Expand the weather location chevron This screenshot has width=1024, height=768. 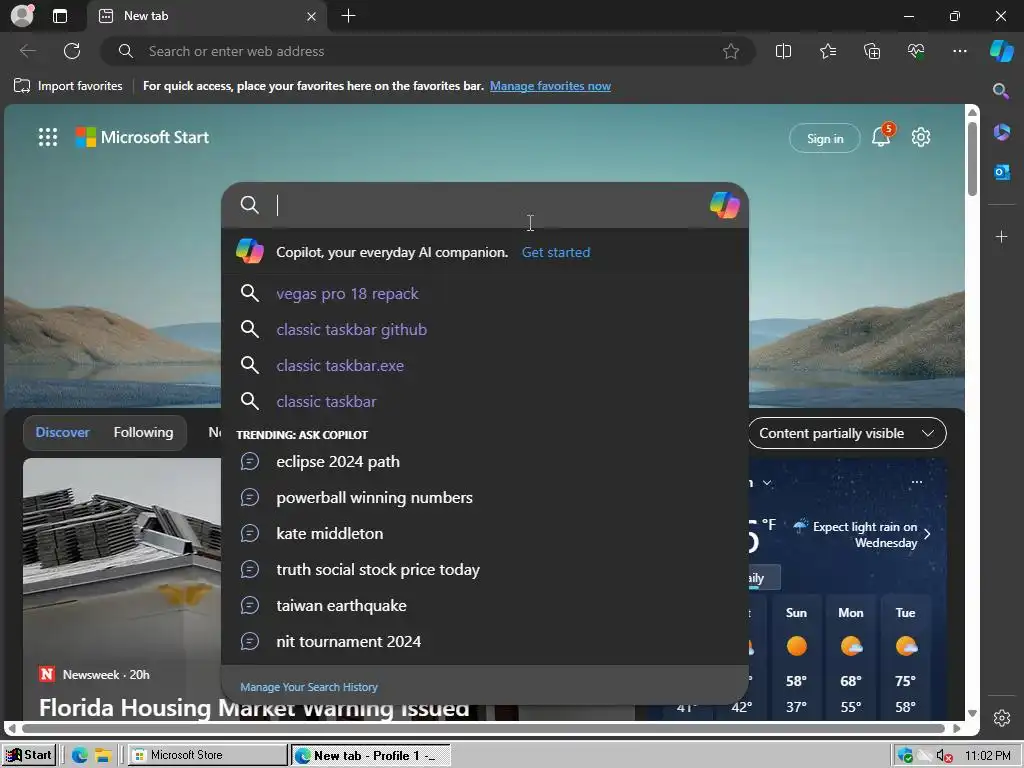tap(767, 483)
